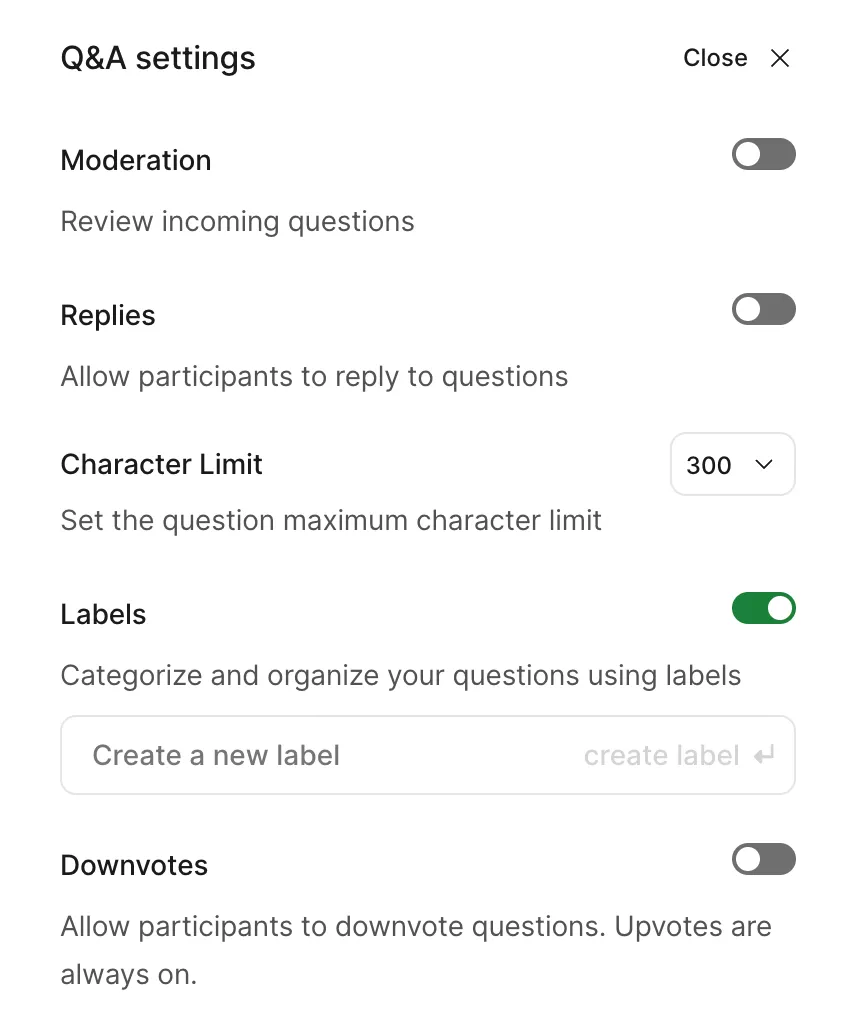The image size is (848, 1030).
Task: Click 'Allow participants to reply to questions' text
Action: [314, 376]
